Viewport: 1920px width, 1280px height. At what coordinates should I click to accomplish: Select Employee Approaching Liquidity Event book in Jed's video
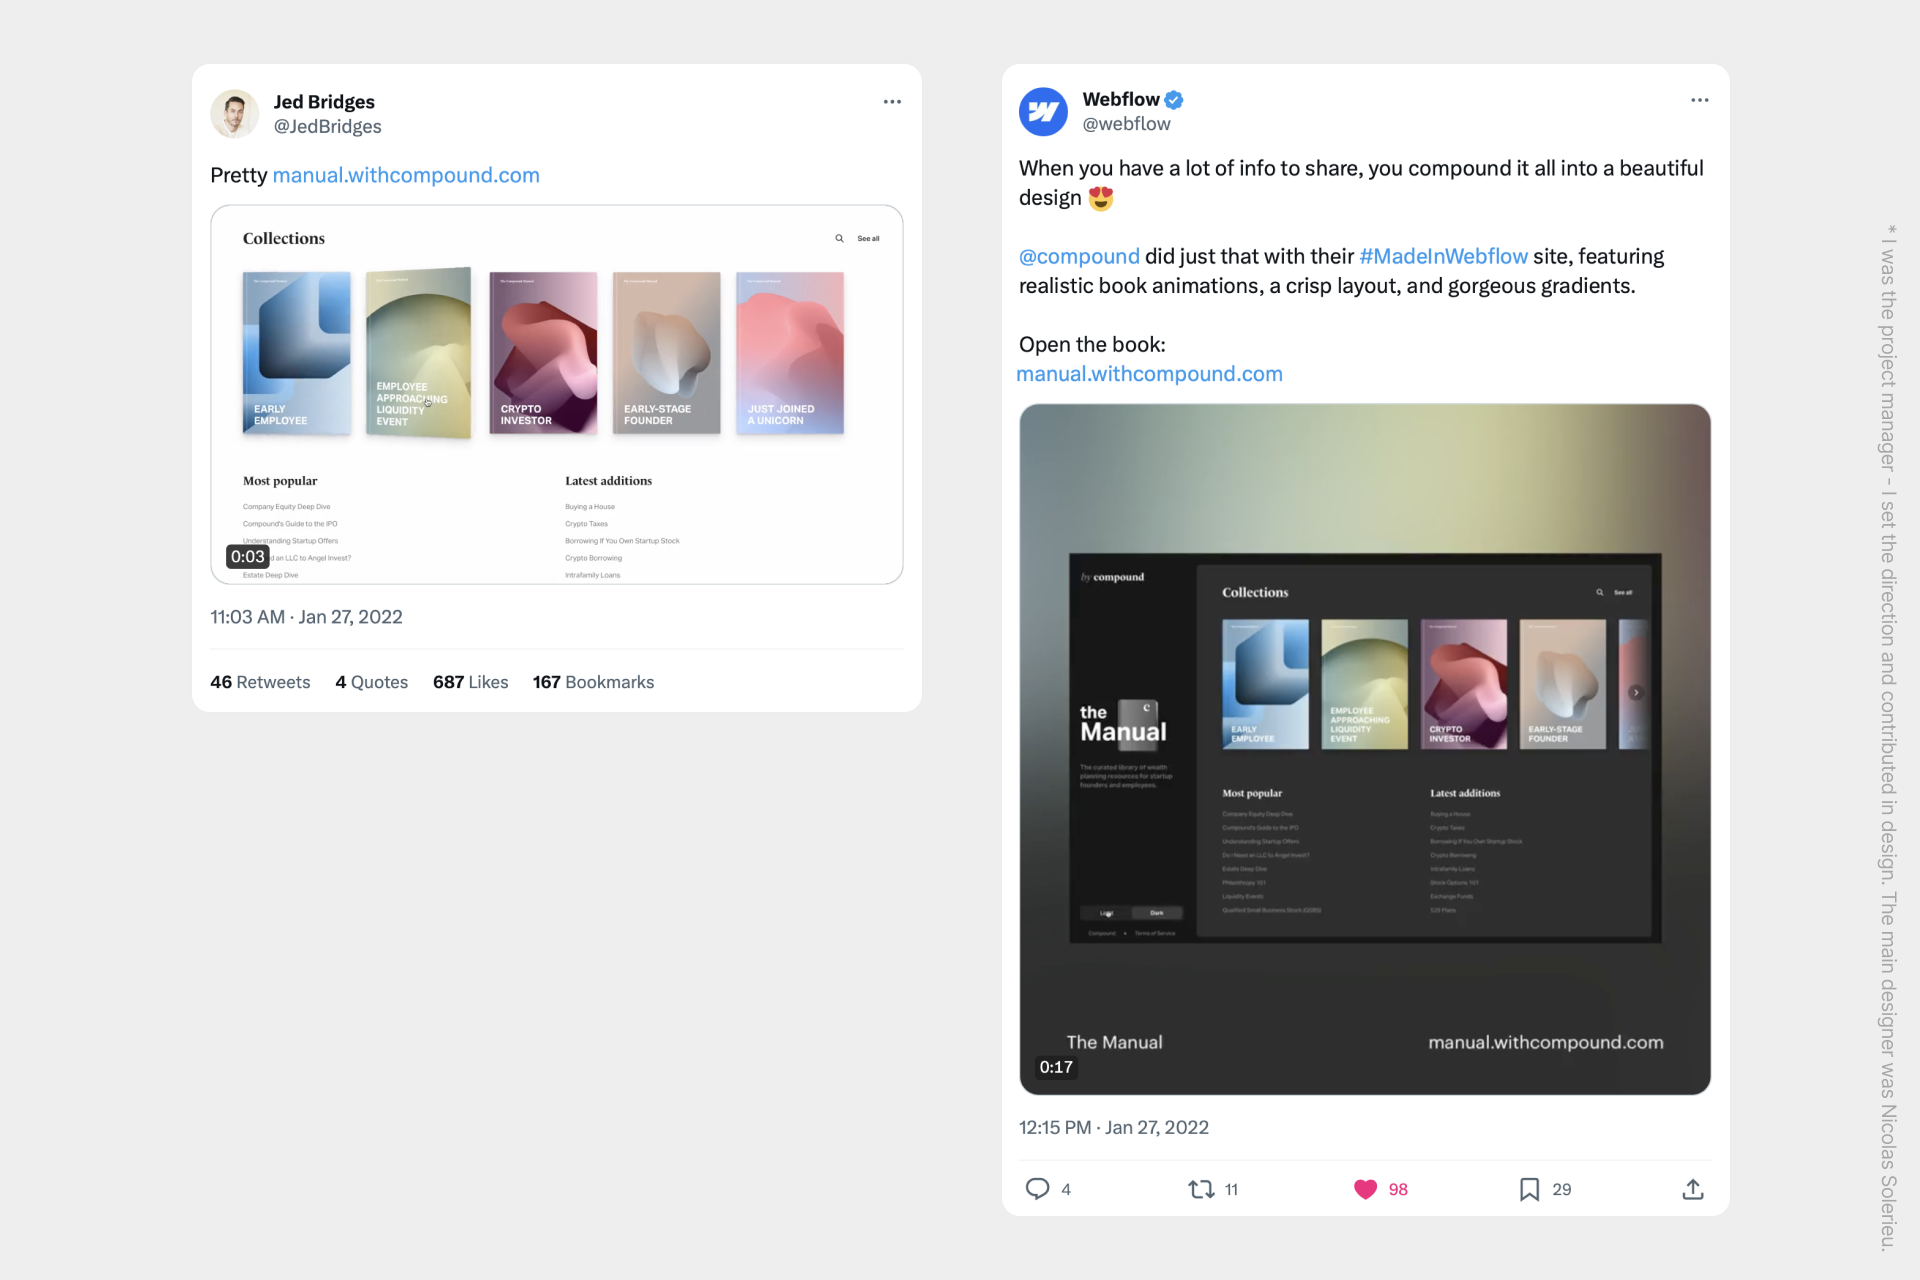point(418,352)
